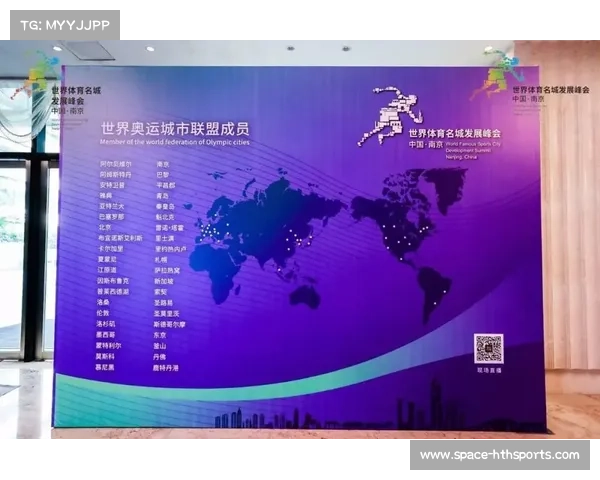
Task: Click the 洛杉矶 entry in city list
Action: point(106,323)
